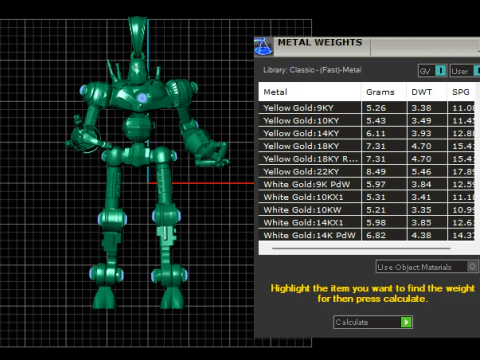Toggle the User library switch
Image resolution: width=480 pixels, height=360 pixels.
(x=477, y=71)
